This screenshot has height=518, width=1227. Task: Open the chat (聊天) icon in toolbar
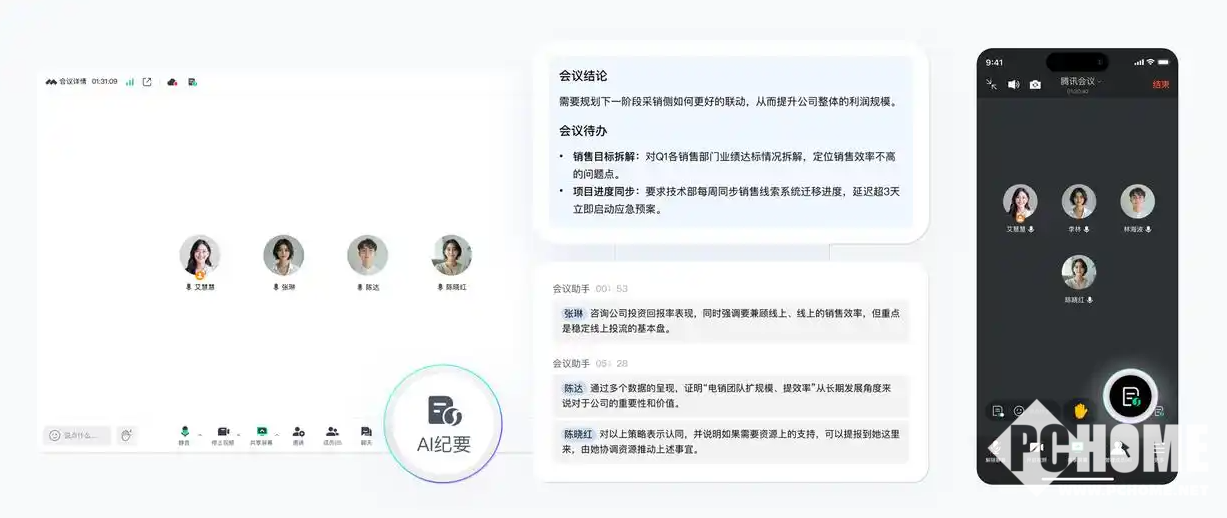pos(366,434)
